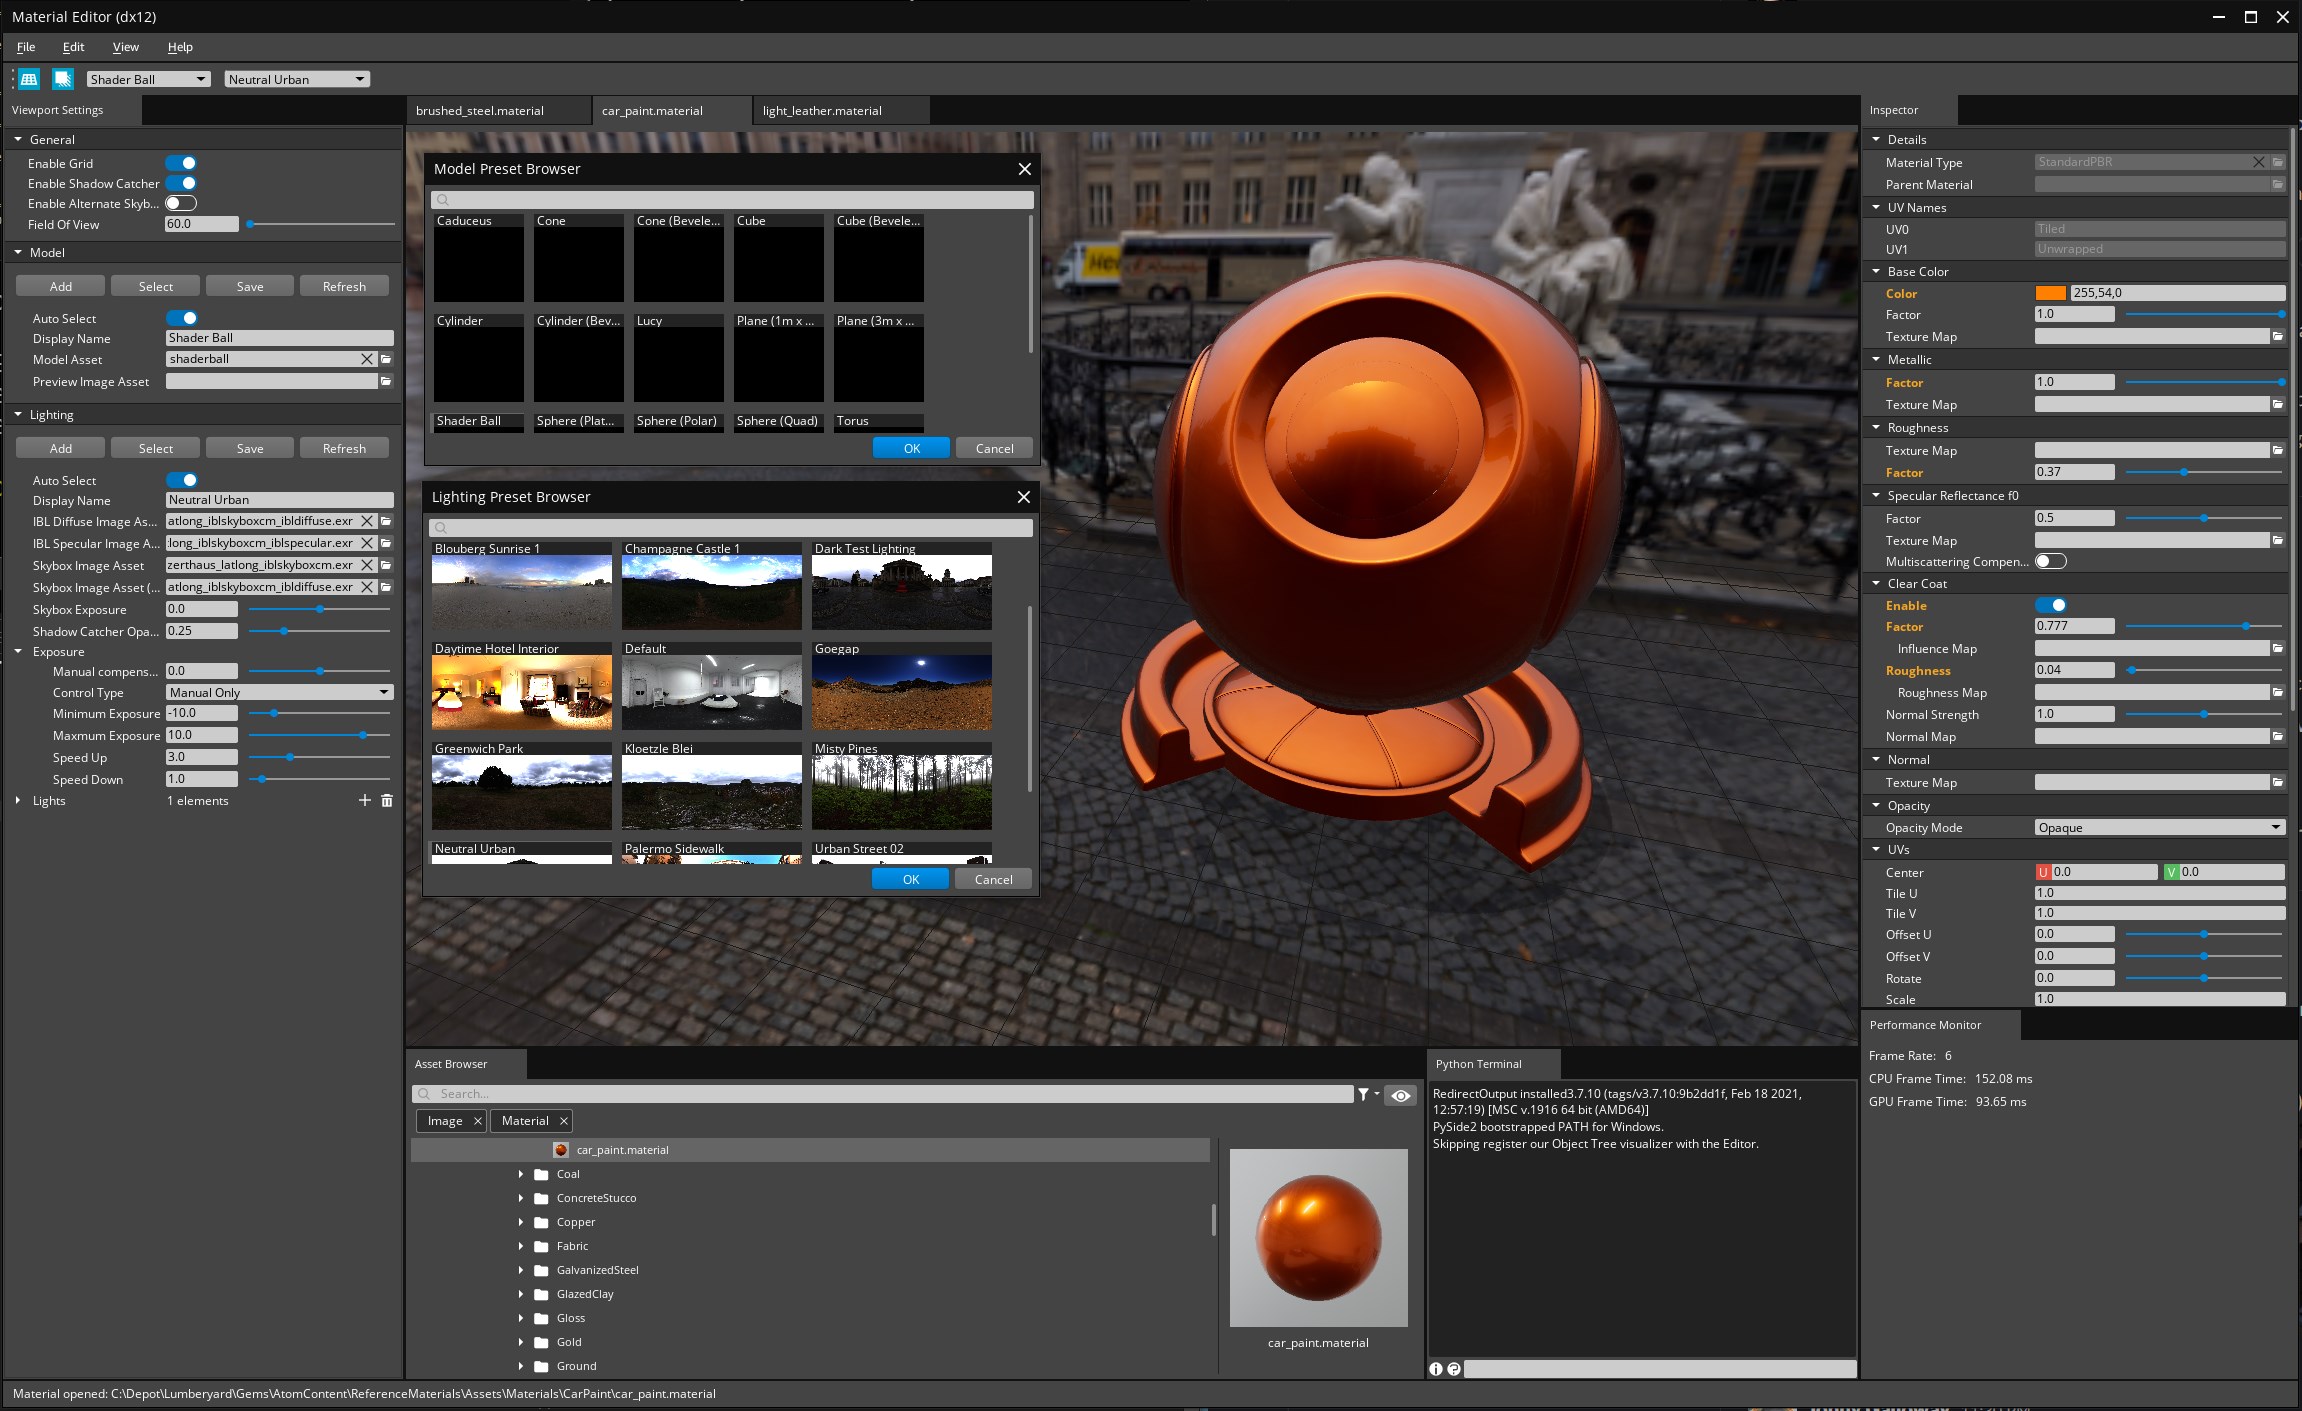2302x1411 pixels.
Task: Click the eye preview icon in Asset Browser
Action: point(1400,1095)
